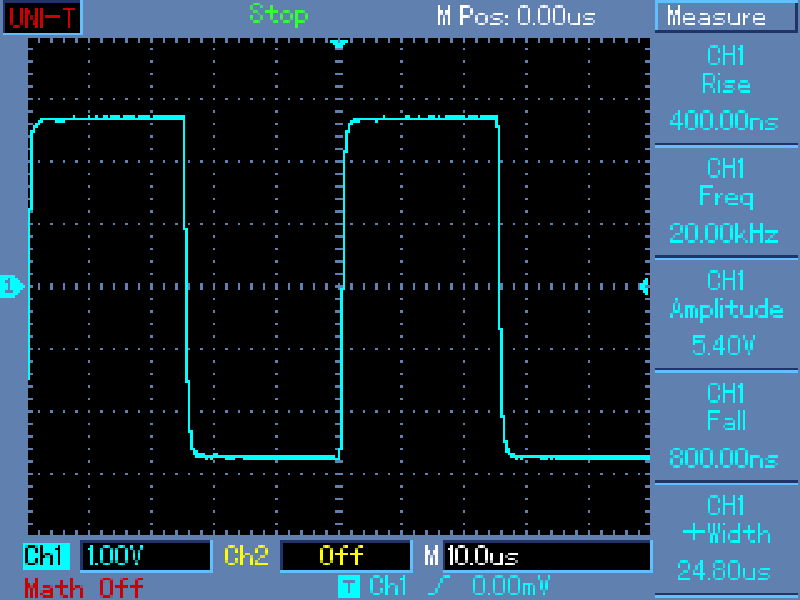This screenshot has height=600, width=800.
Task: Click the trigger position marker at top
Action: tap(339, 44)
